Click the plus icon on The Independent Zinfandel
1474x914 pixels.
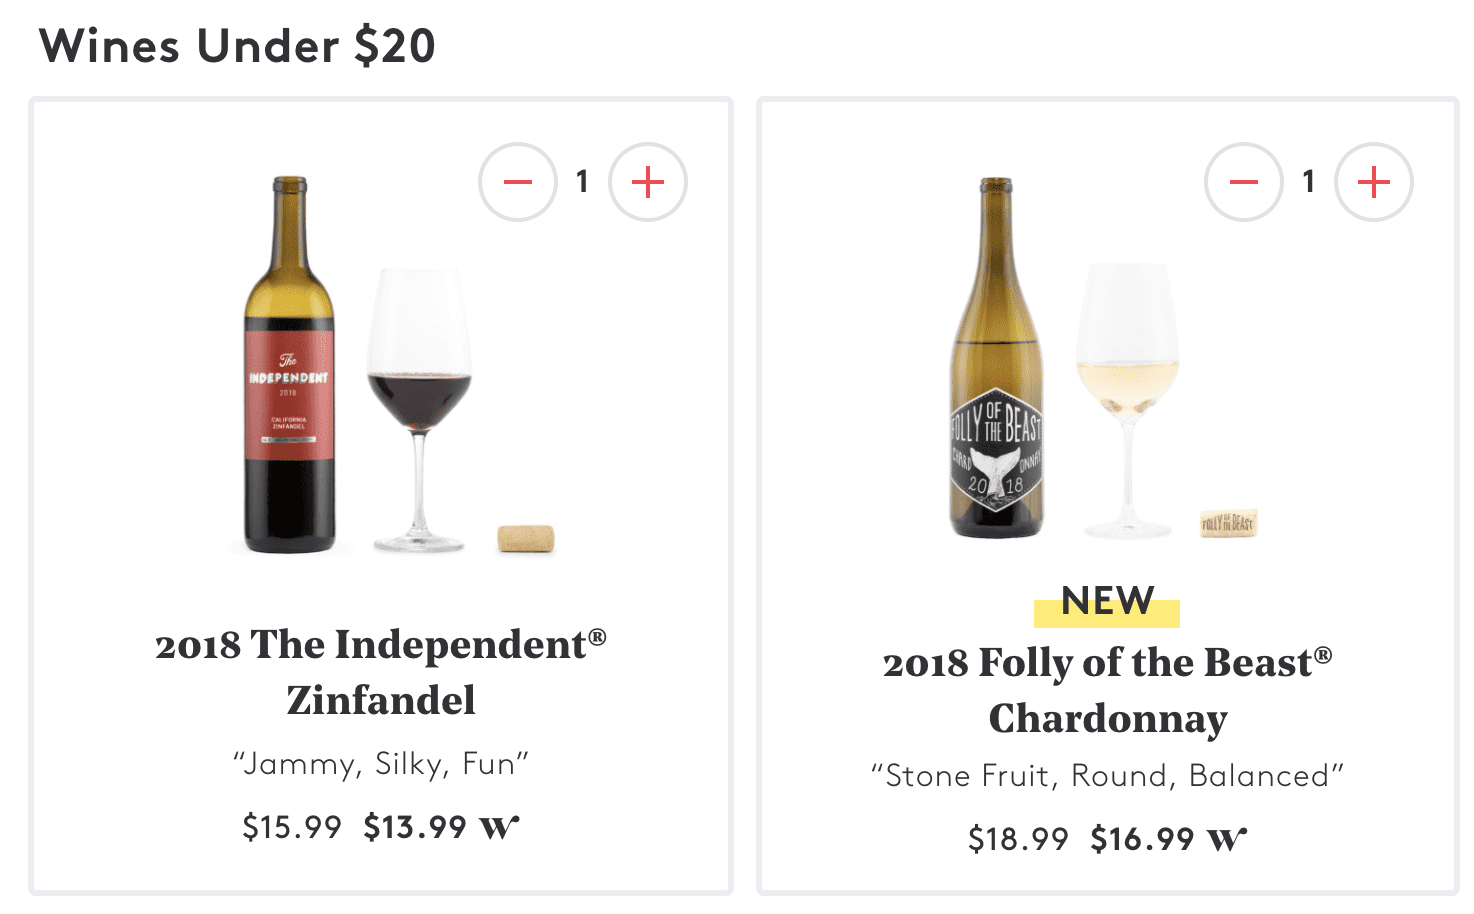tap(647, 181)
